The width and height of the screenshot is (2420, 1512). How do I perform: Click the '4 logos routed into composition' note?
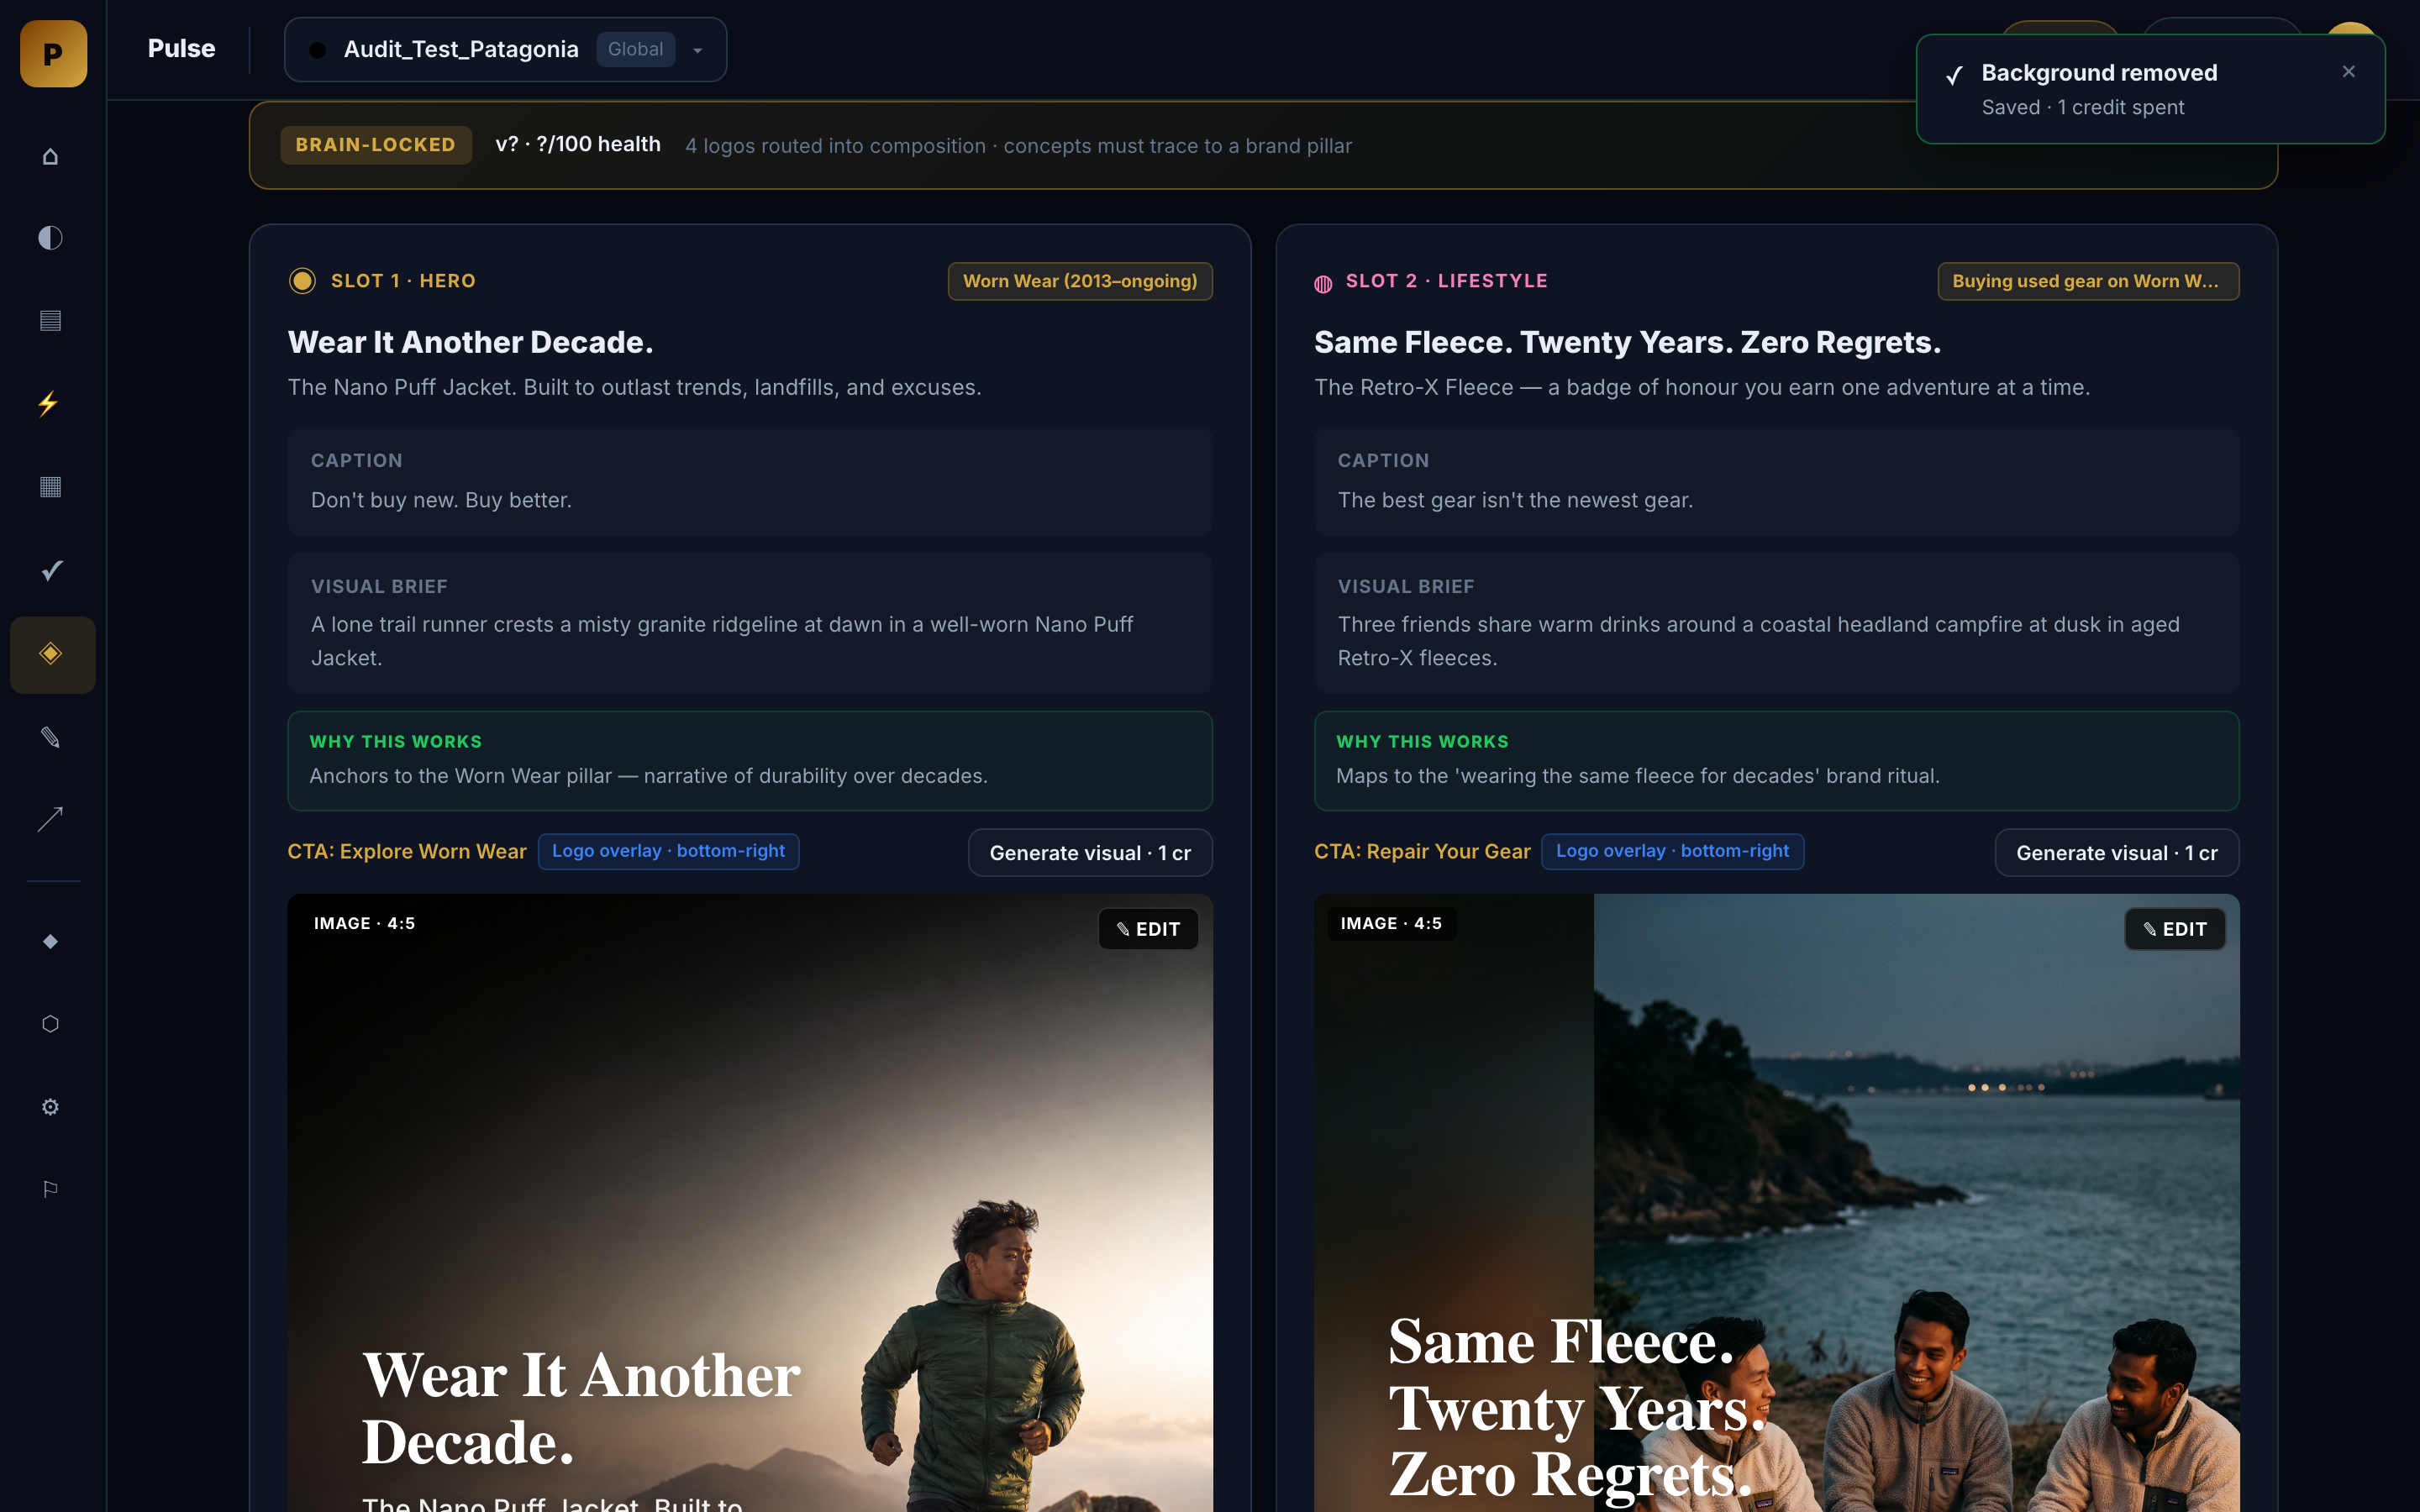(x=1018, y=146)
